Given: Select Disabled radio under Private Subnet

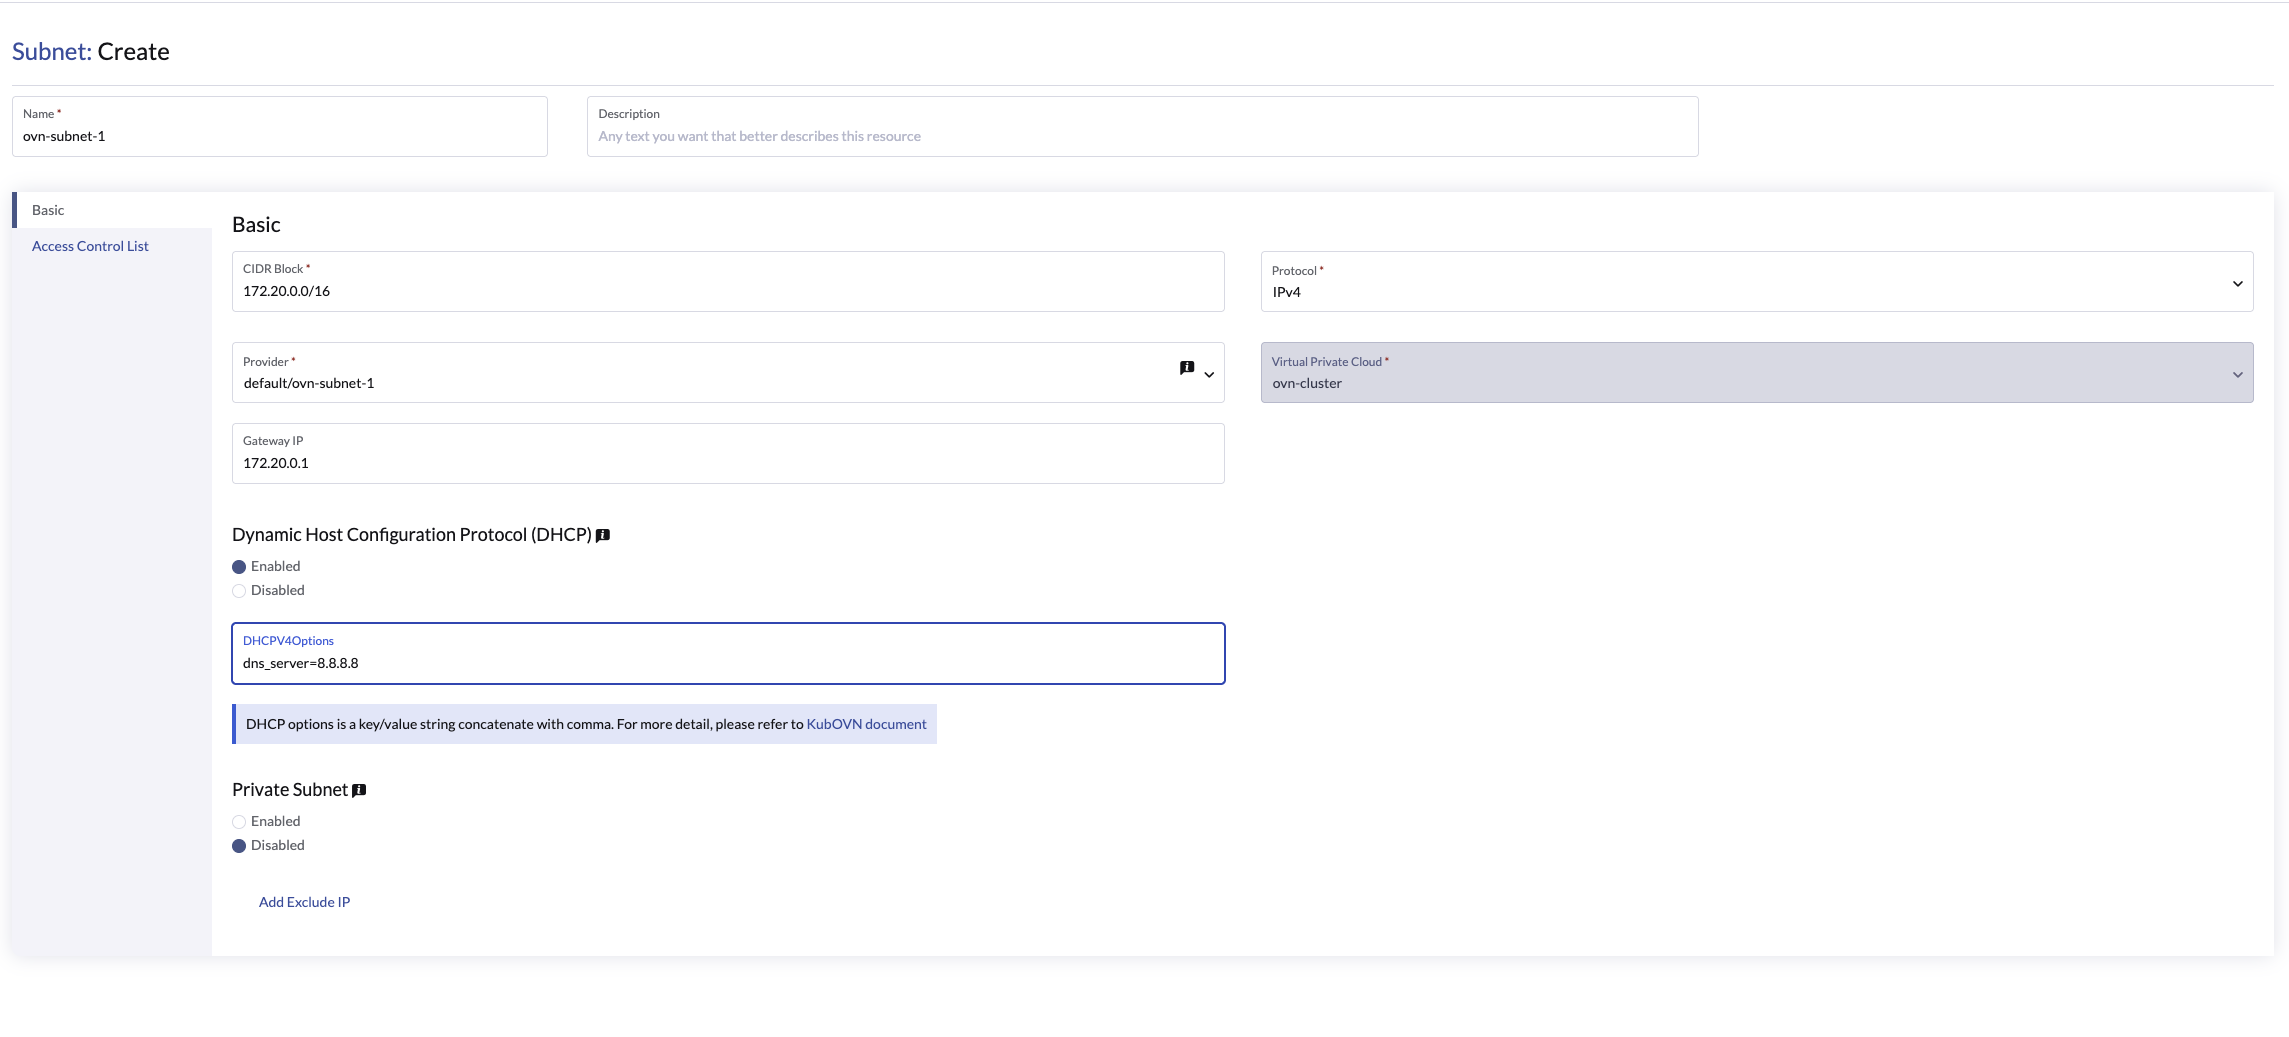Looking at the screenshot, I should pos(239,846).
